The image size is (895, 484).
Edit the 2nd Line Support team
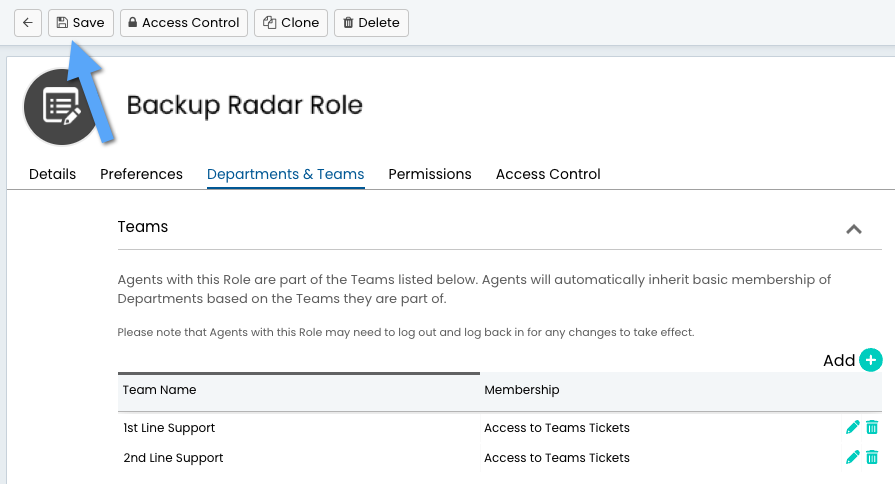click(853, 457)
